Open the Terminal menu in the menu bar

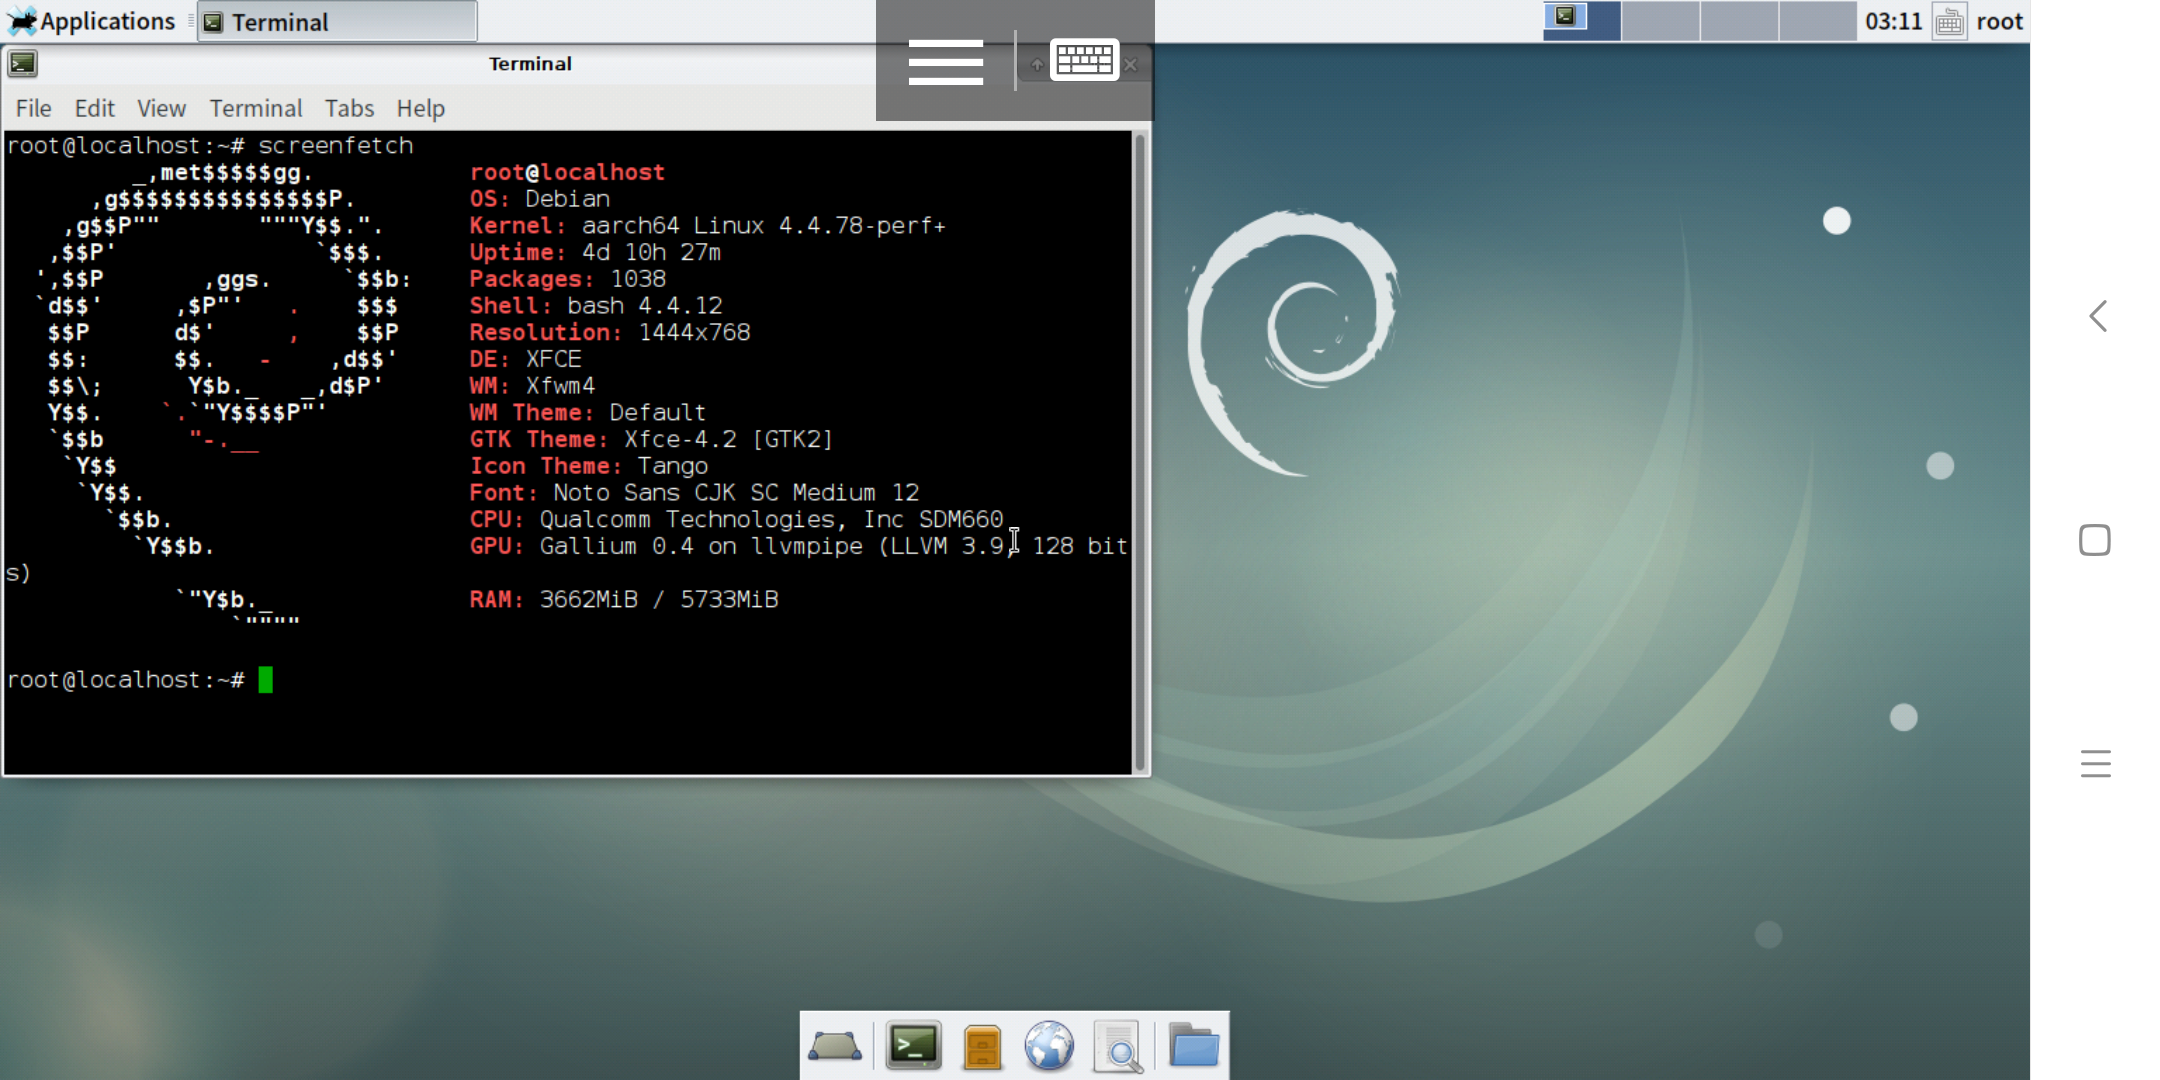point(256,108)
